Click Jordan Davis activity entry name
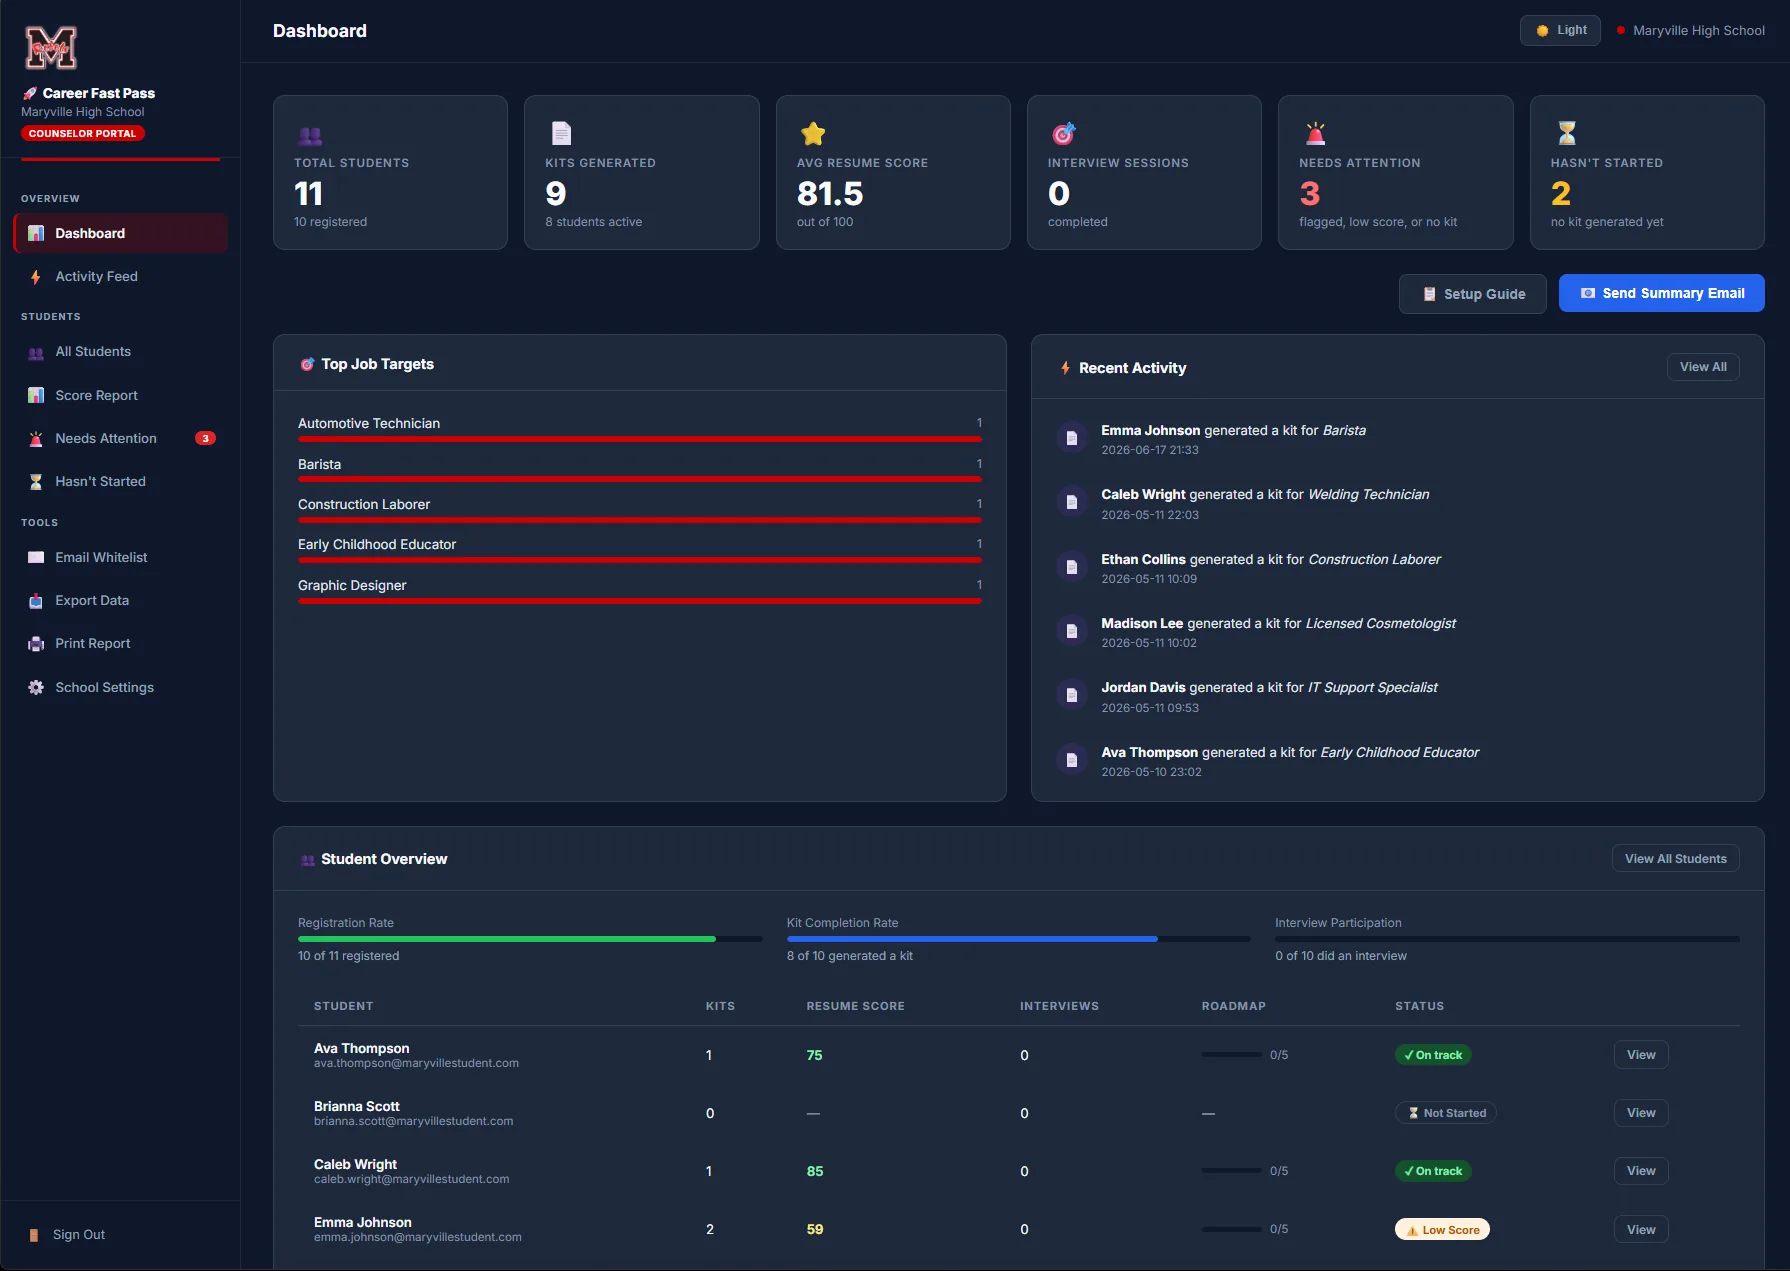Viewport: 1790px width, 1271px height. (1143, 688)
